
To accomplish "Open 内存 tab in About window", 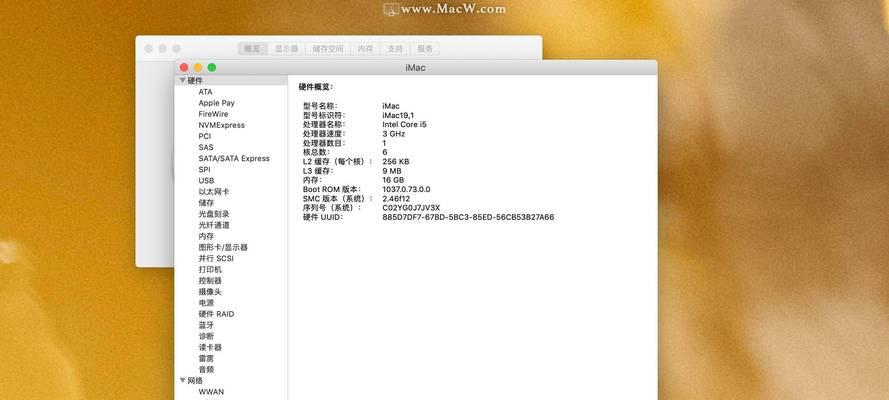I will tap(365, 49).
